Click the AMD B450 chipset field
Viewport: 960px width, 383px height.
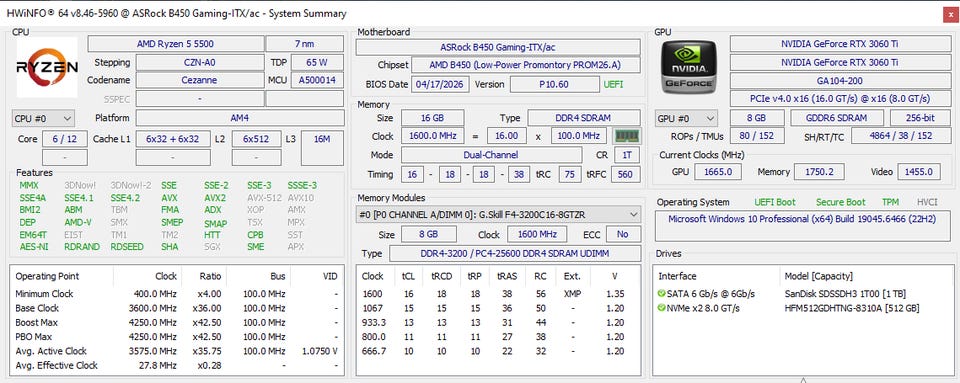click(526, 65)
